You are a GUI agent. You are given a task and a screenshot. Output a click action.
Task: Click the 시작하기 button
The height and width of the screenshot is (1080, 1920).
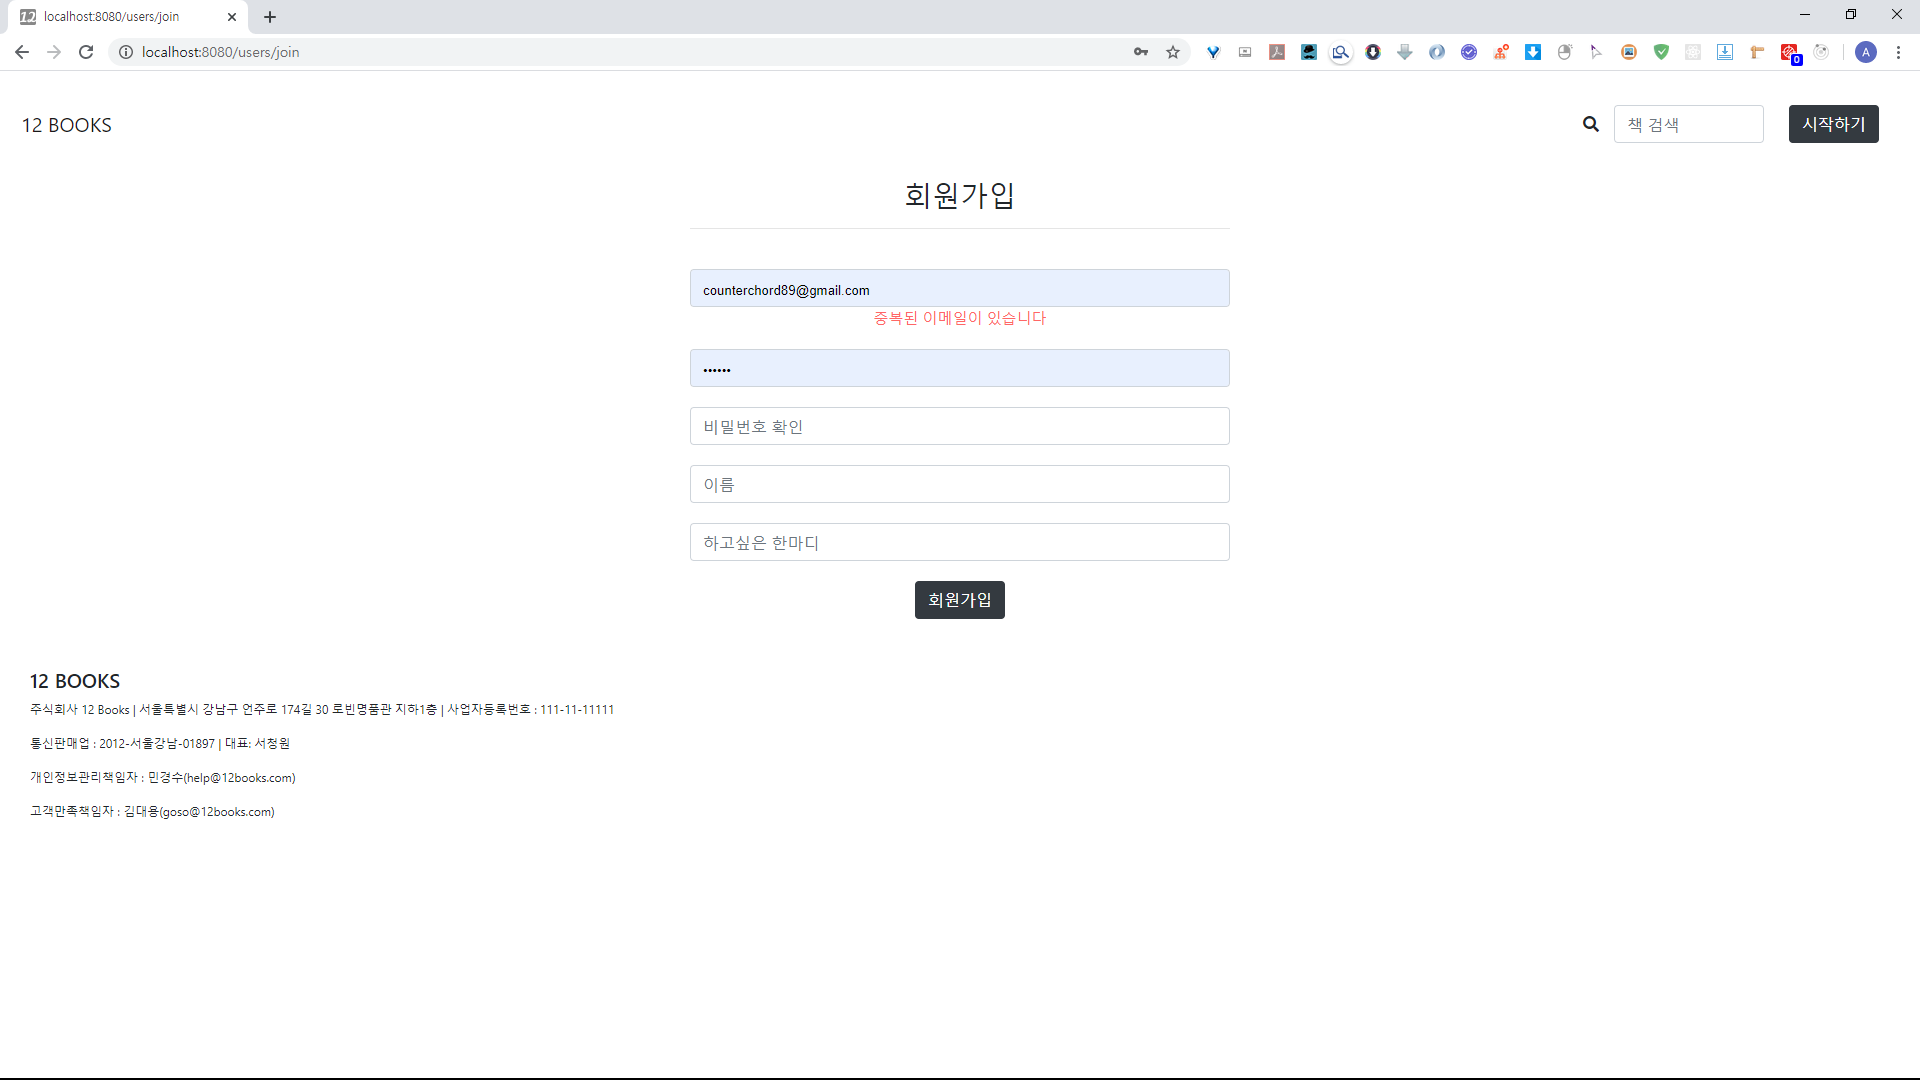pyautogui.click(x=1833, y=124)
